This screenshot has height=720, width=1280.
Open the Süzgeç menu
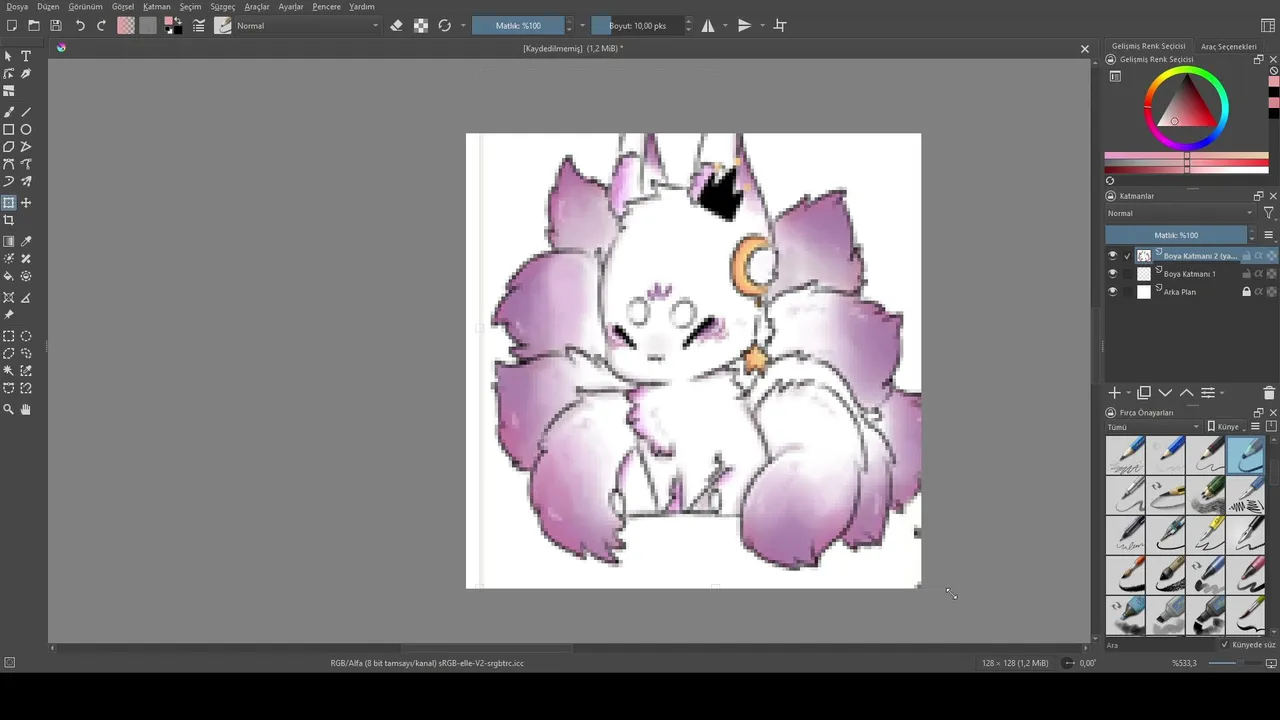(x=223, y=7)
